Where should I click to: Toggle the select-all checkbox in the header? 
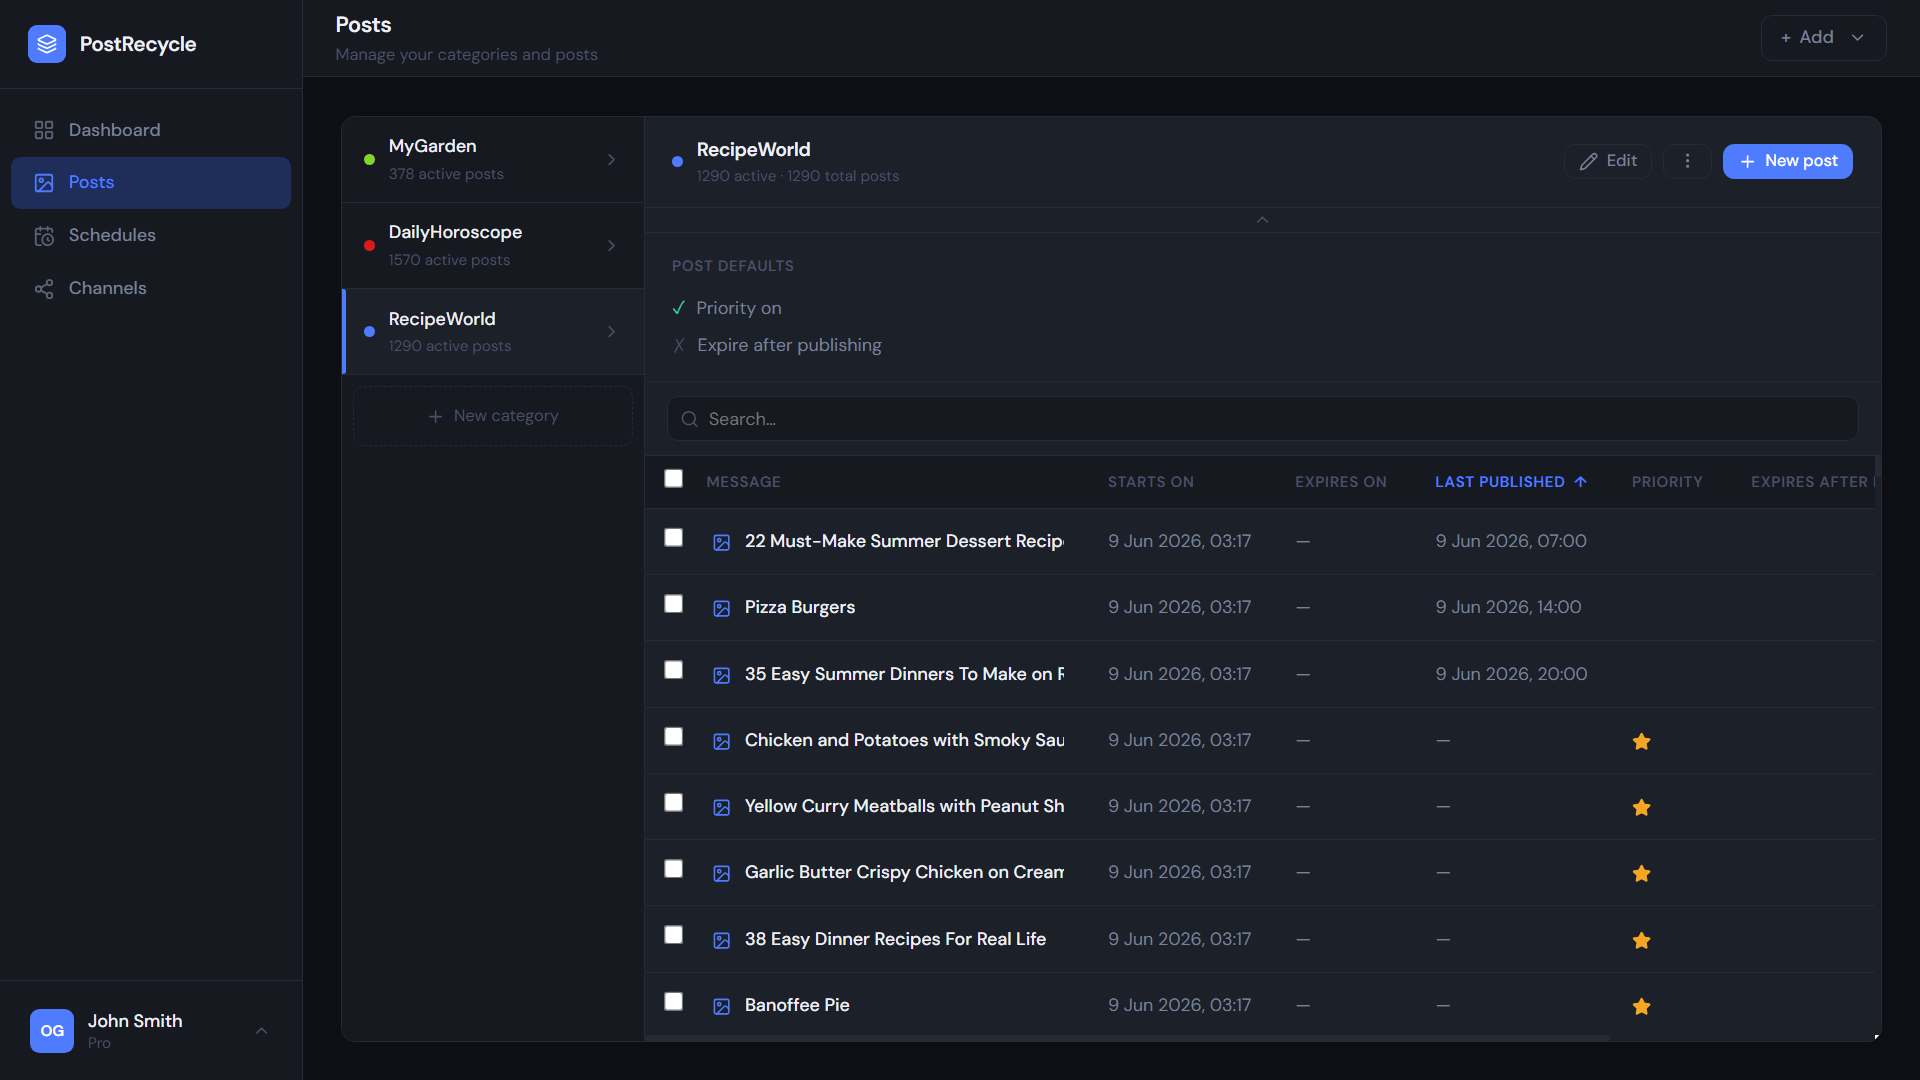click(x=674, y=479)
